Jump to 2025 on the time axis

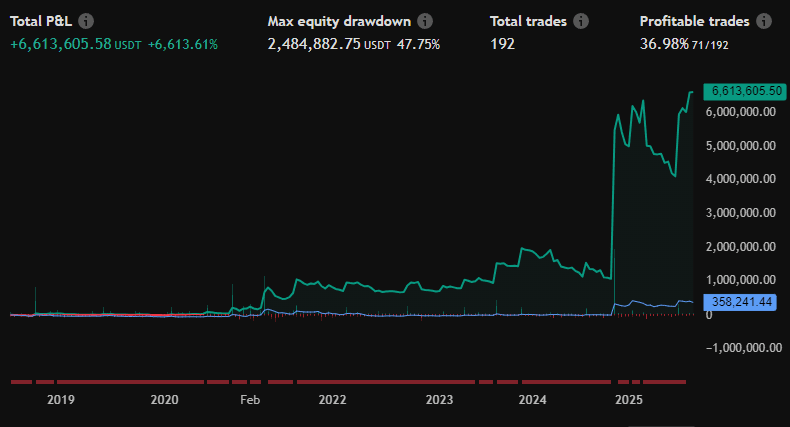[x=628, y=400]
